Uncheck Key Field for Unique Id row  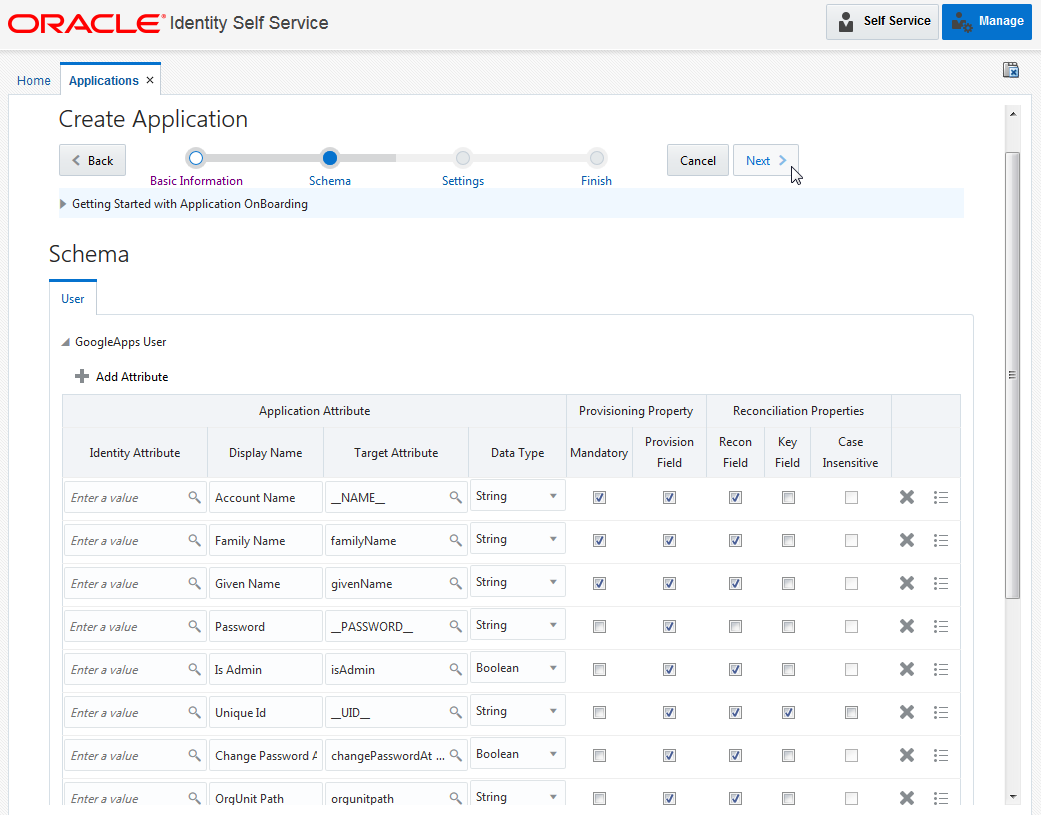(x=788, y=713)
